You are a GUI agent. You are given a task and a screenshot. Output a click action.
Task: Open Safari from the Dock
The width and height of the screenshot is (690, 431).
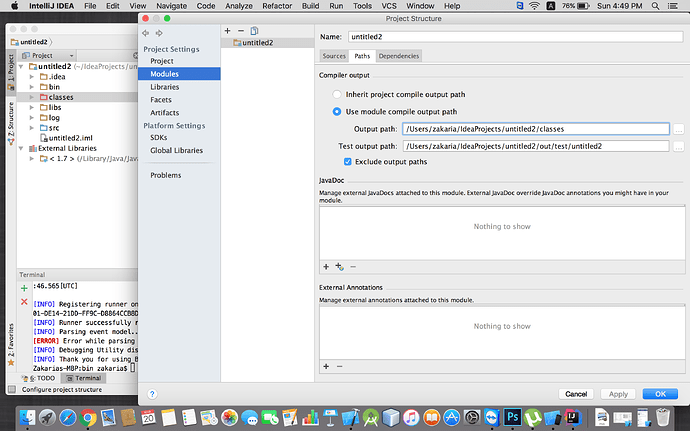pos(68,417)
